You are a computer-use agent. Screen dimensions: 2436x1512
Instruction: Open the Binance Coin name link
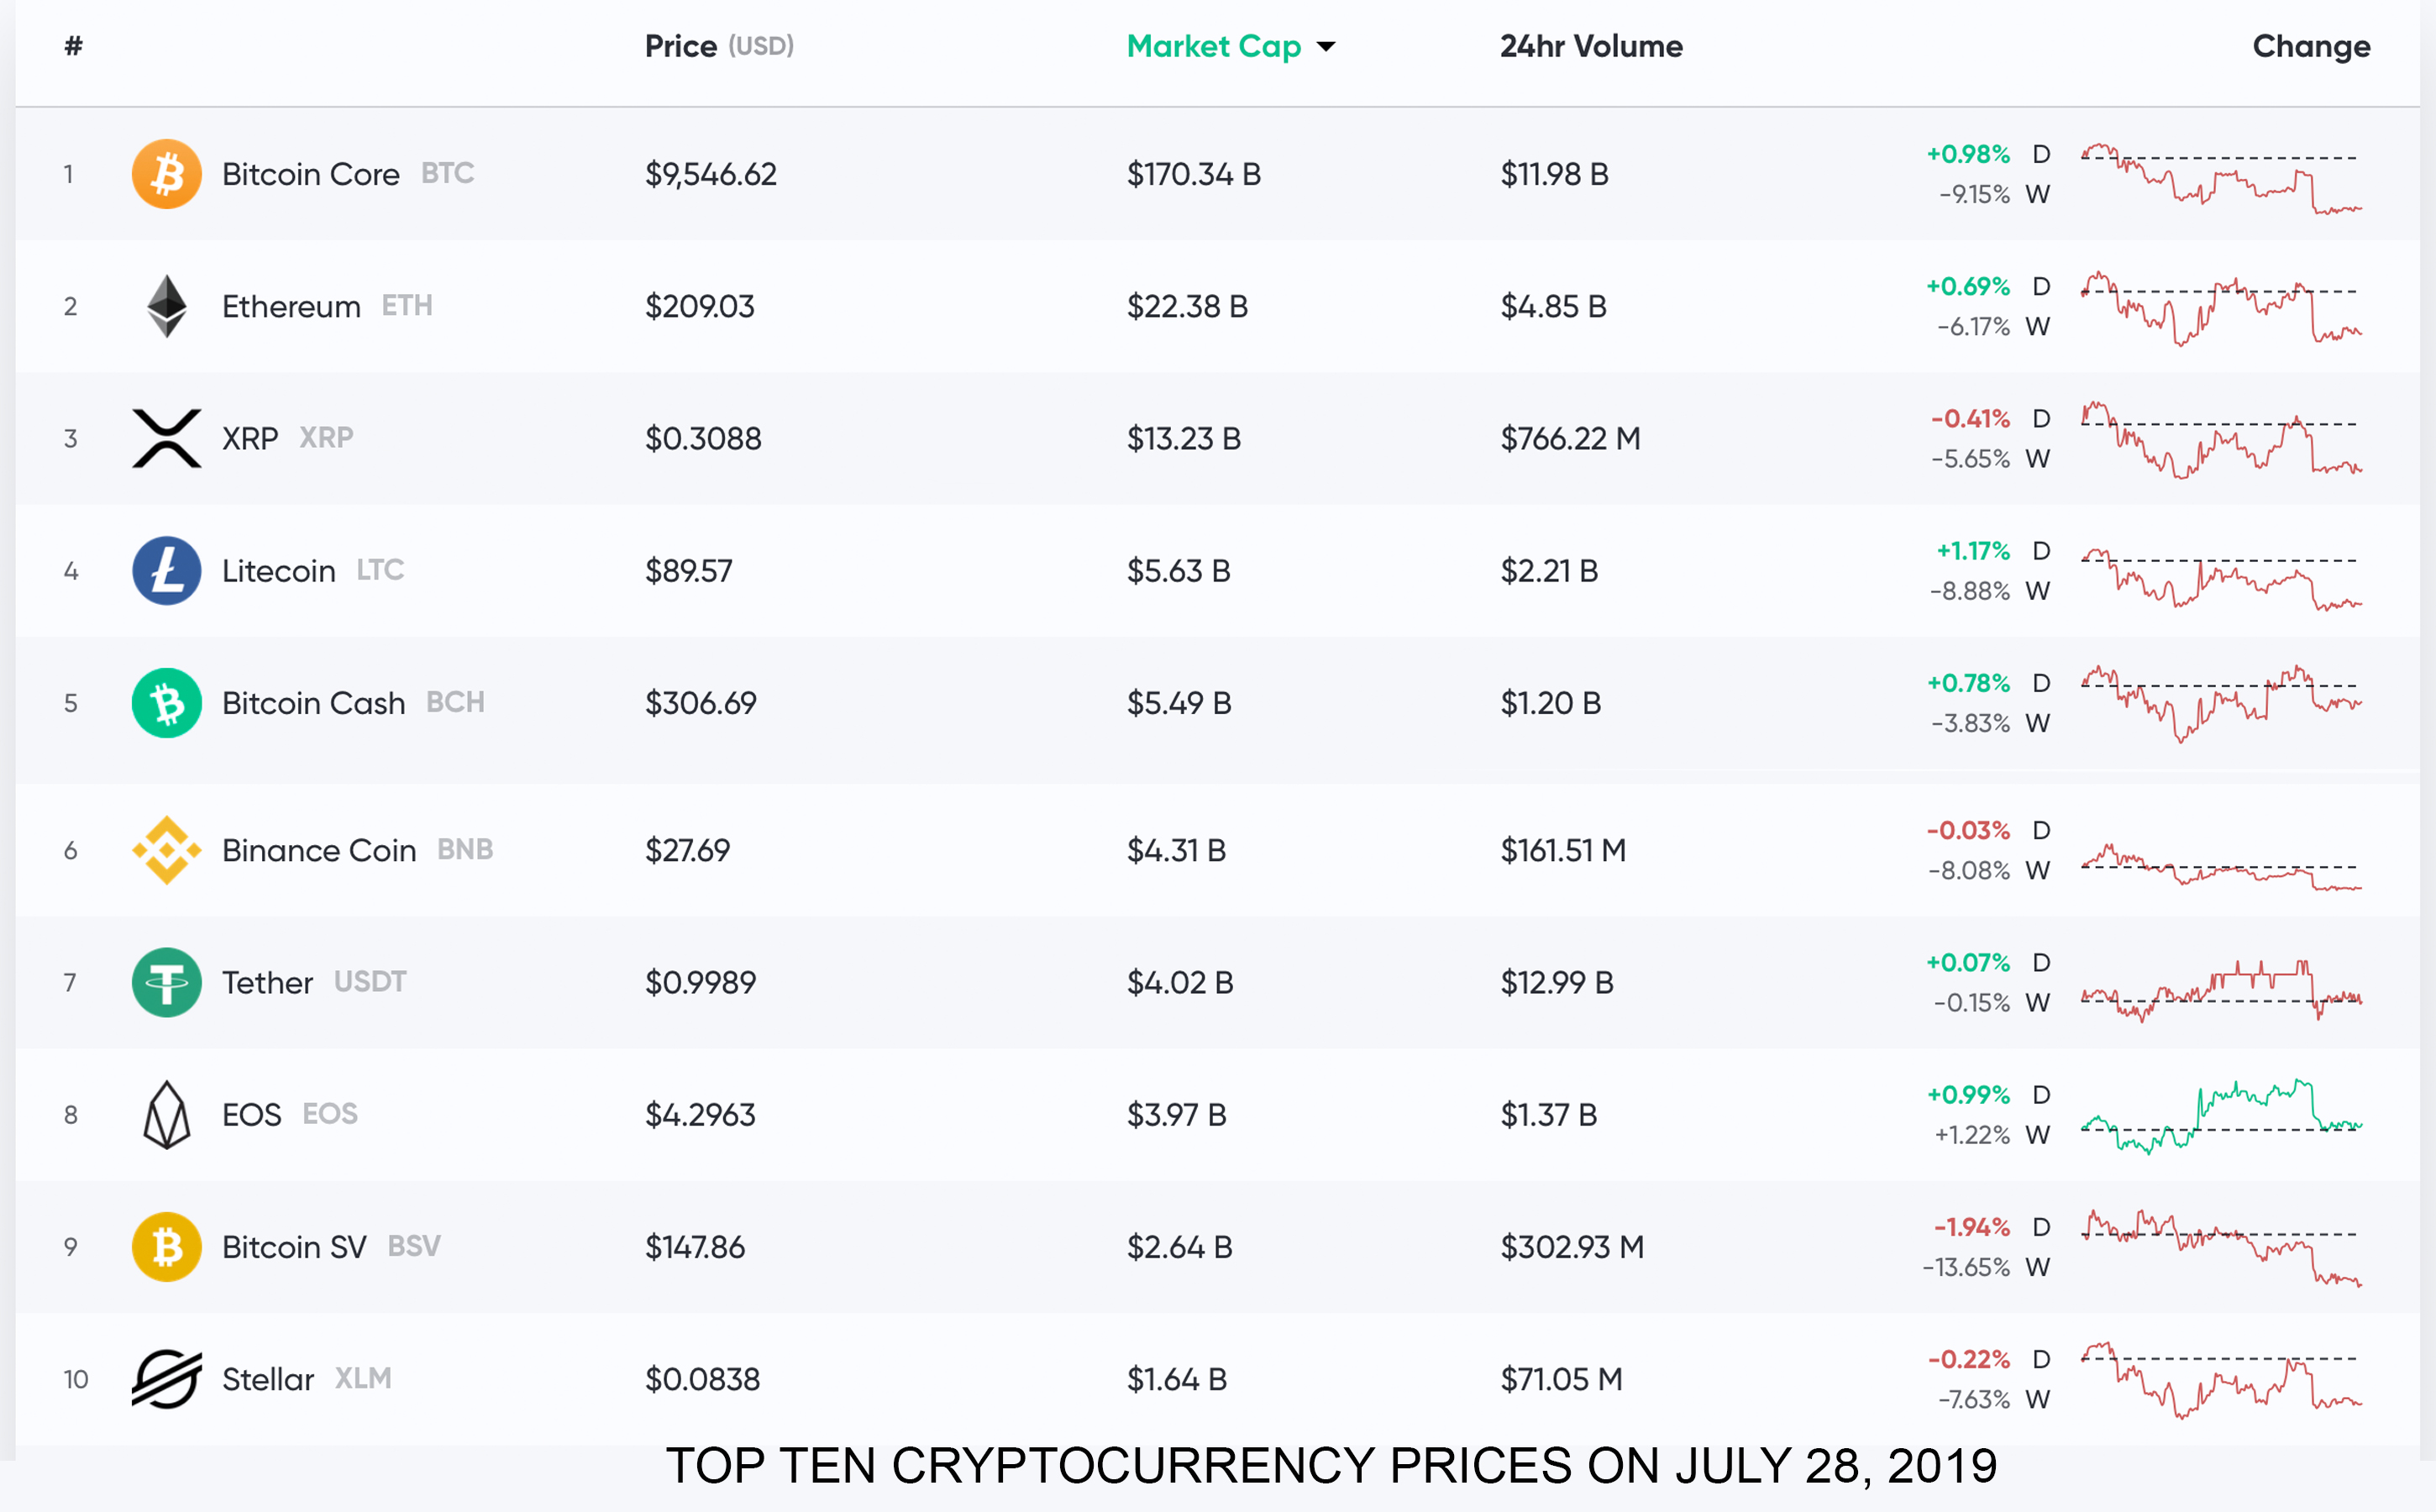[x=319, y=850]
